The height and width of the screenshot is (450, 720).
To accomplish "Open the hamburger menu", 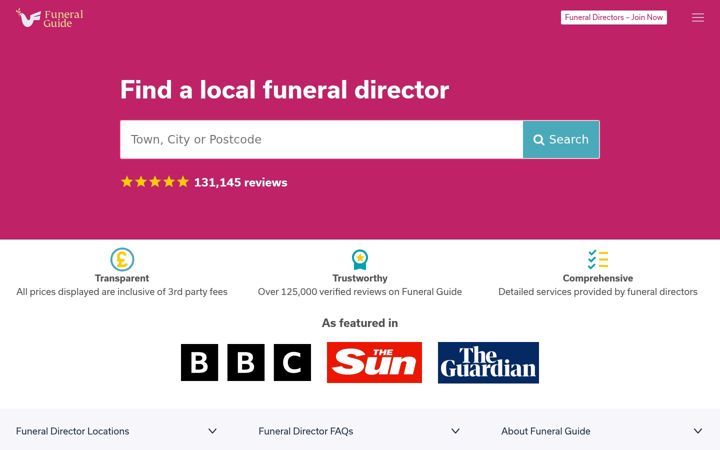I will coord(698,17).
